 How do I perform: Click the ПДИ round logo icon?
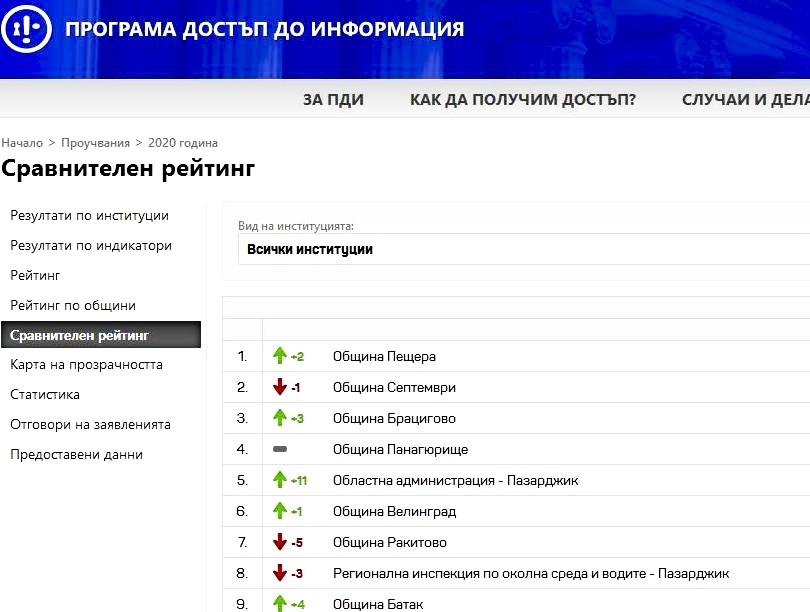pyautogui.click(x=26, y=28)
